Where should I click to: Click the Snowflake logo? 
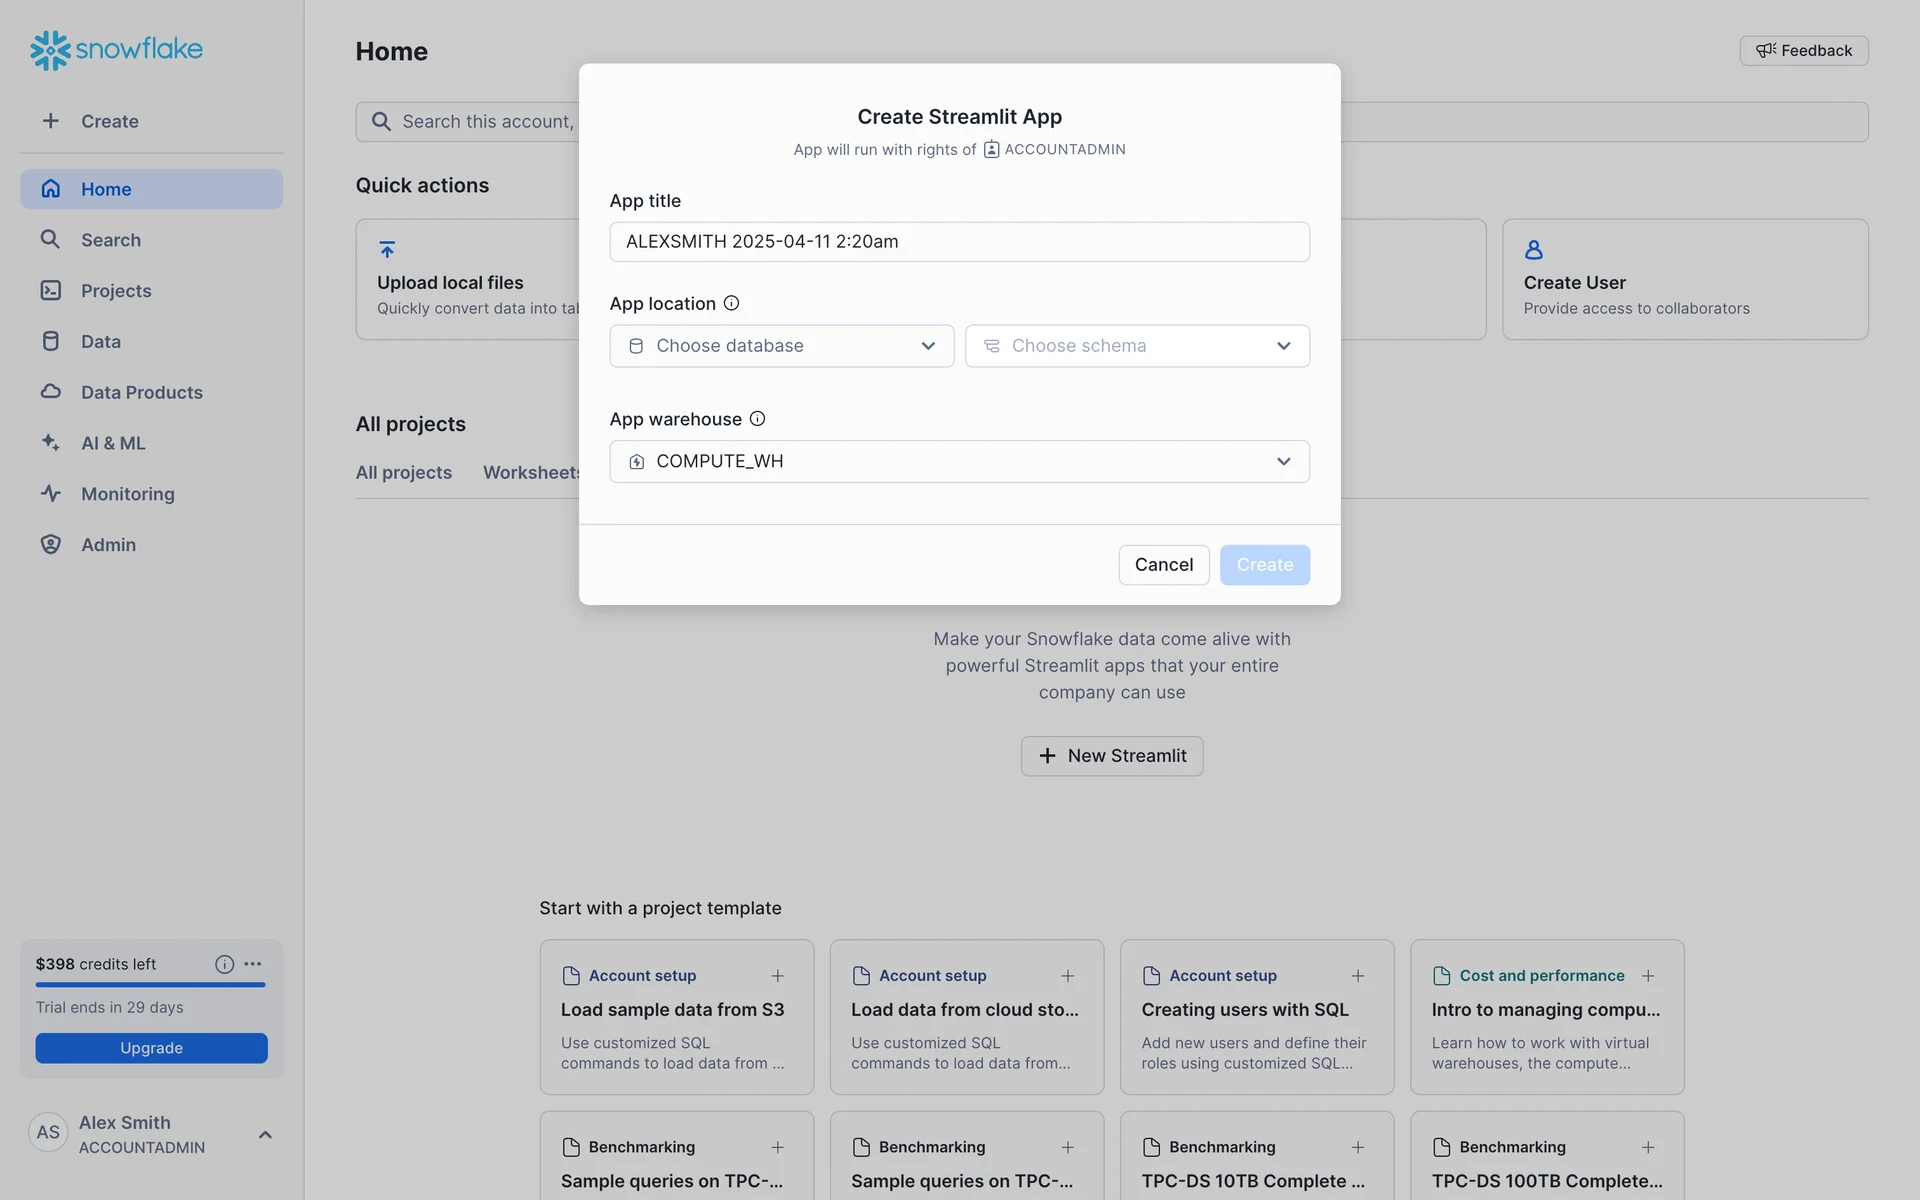click(116, 49)
